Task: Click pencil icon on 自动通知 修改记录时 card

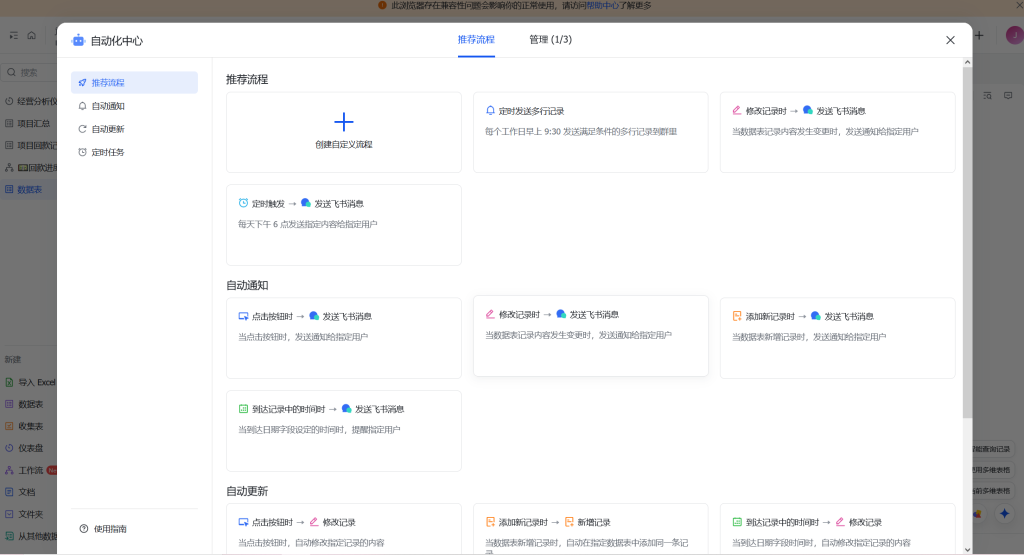Action: point(490,314)
